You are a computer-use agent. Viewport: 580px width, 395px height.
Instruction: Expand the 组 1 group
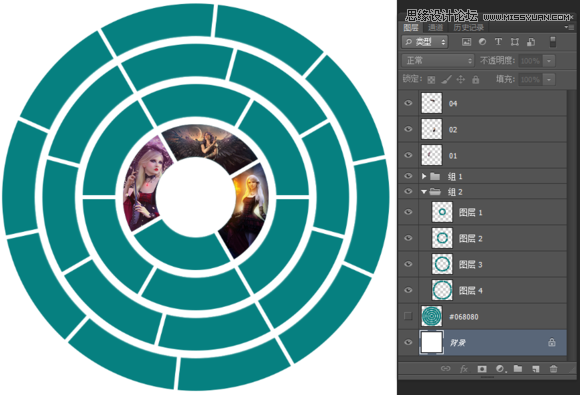[424, 176]
